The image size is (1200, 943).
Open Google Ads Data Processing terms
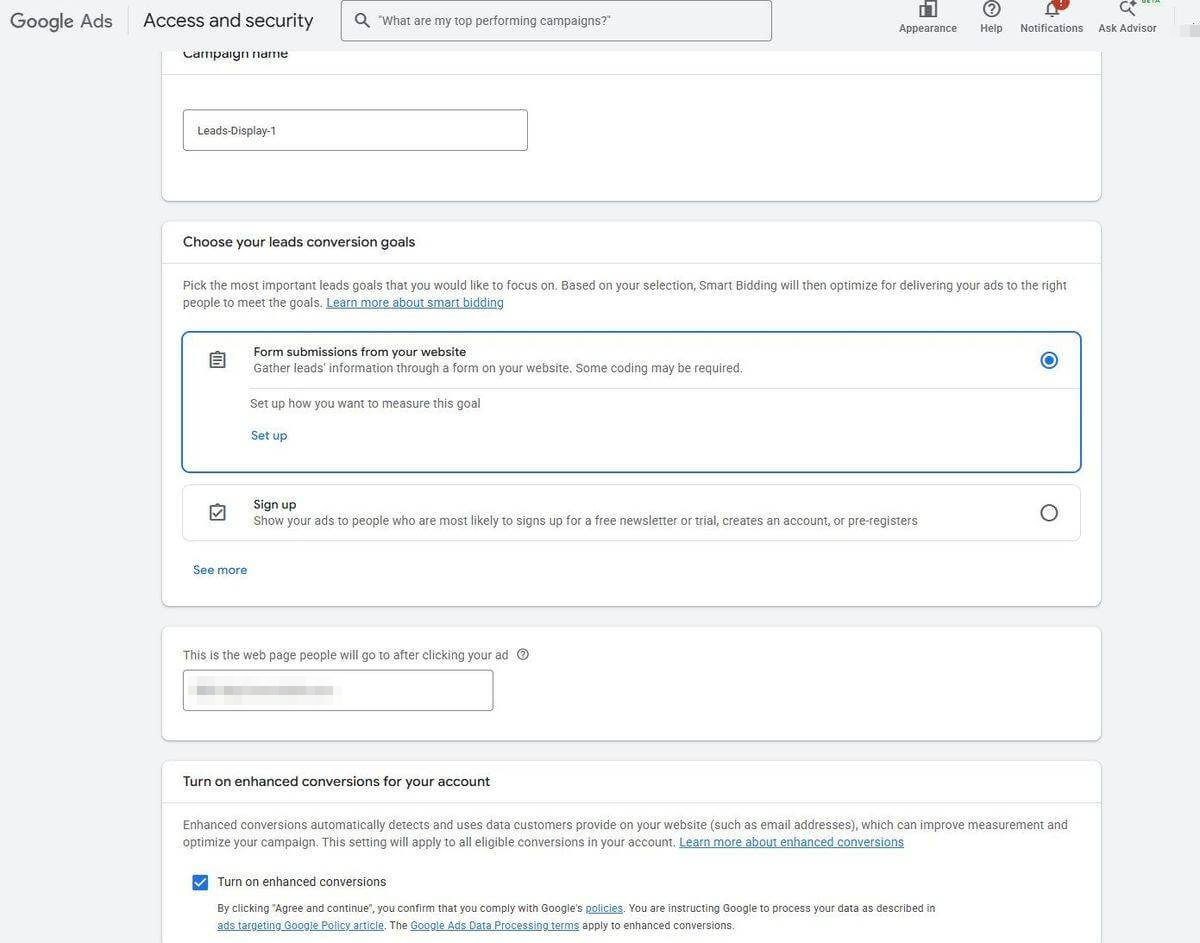click(495, 926)
